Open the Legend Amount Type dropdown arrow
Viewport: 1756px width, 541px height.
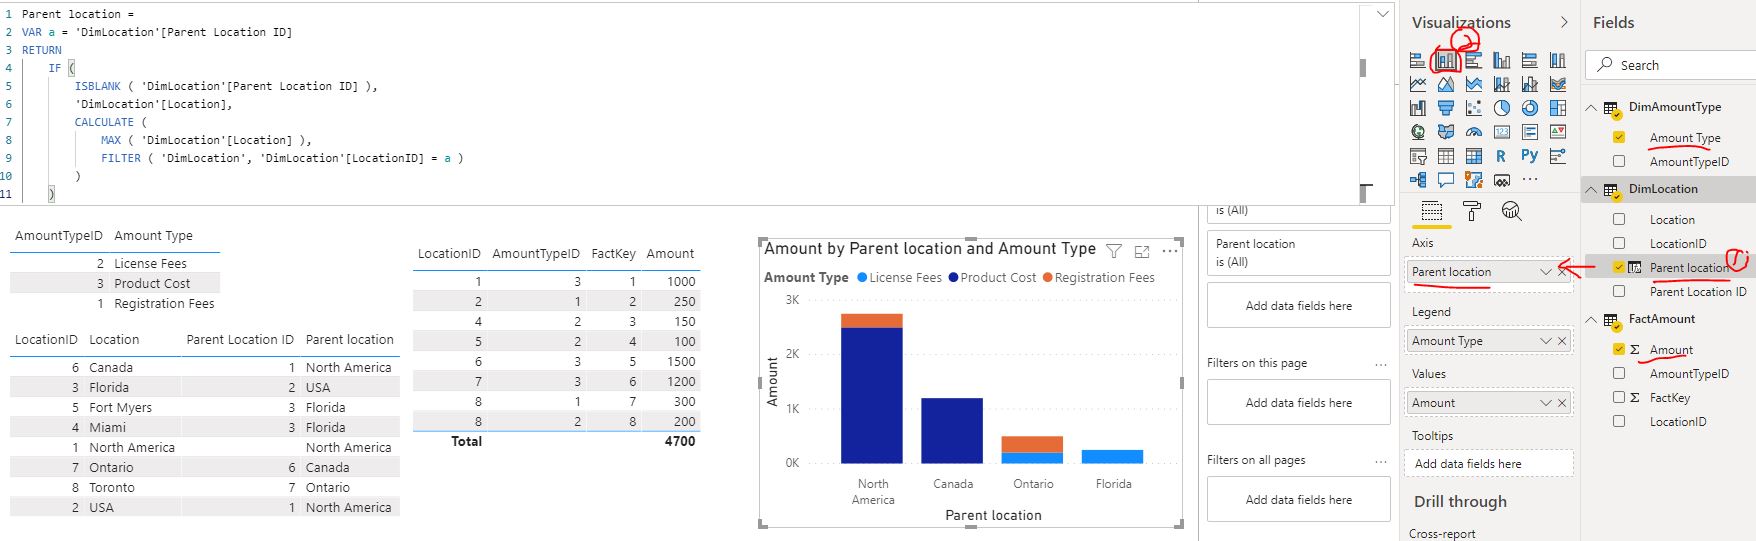[1546, 341]
